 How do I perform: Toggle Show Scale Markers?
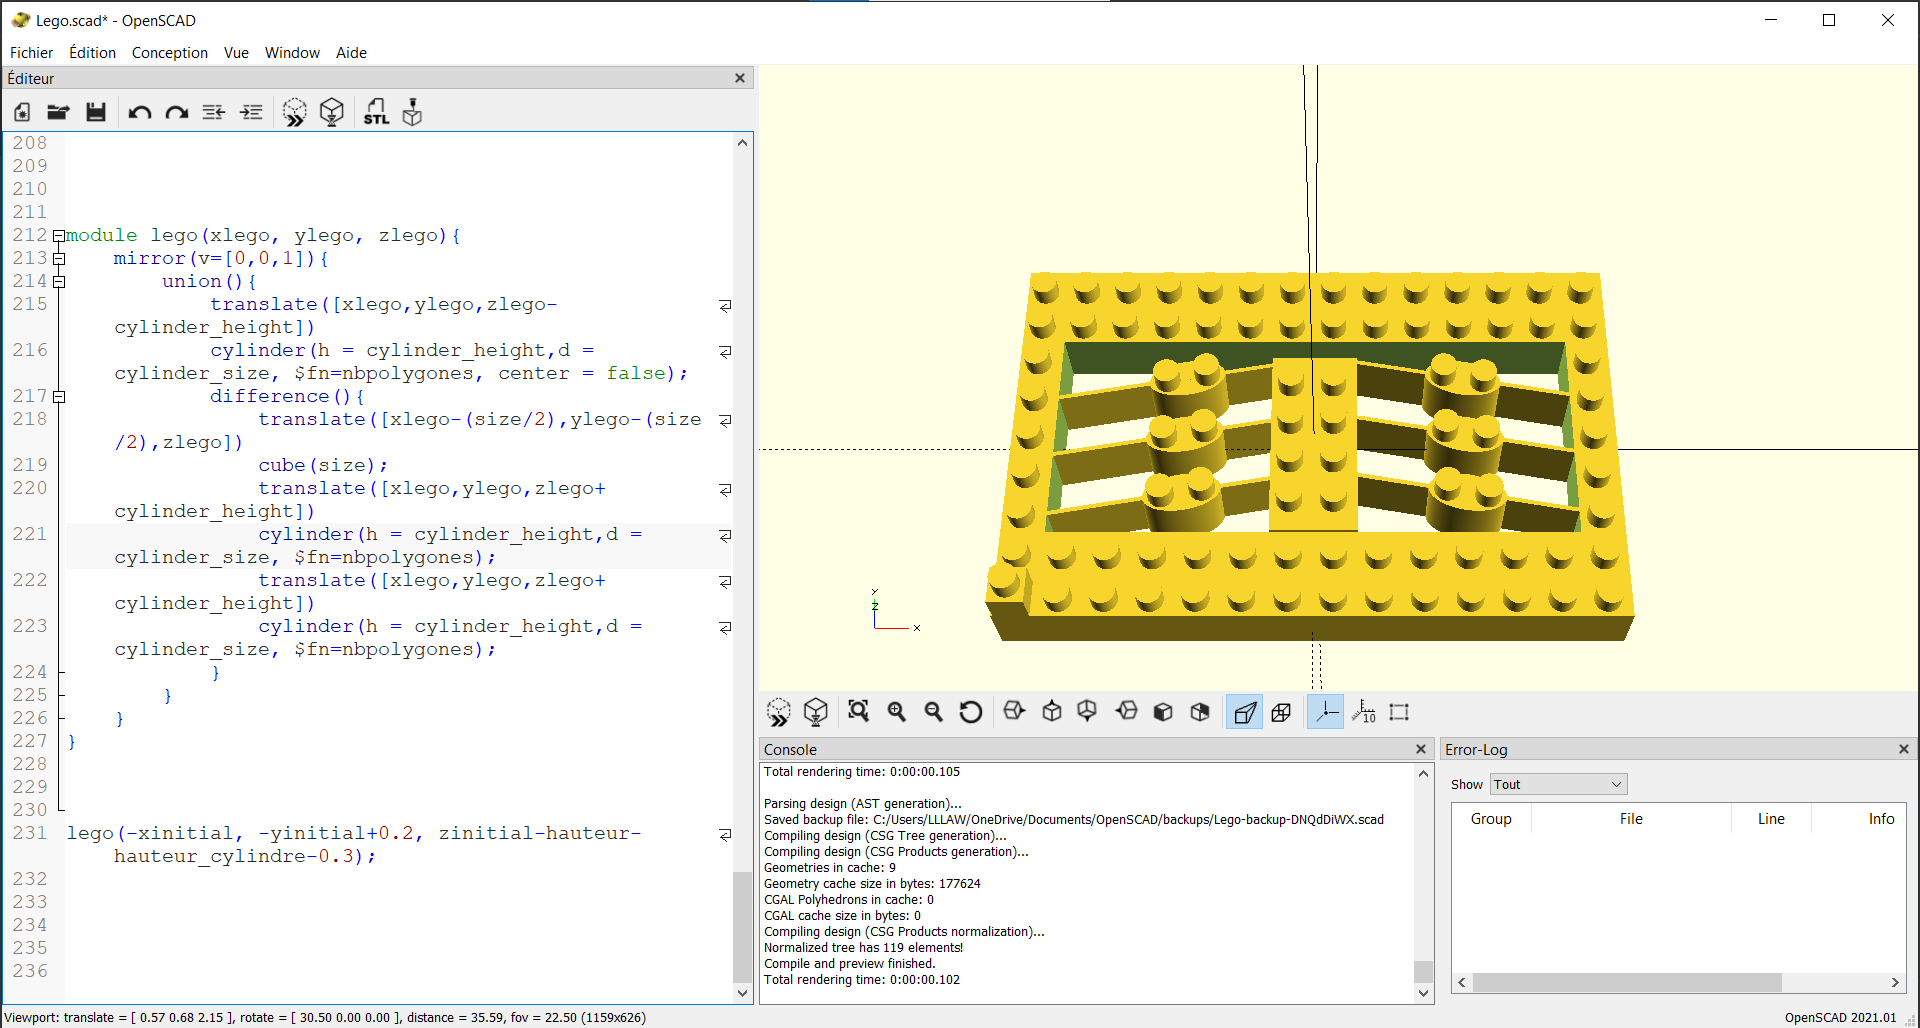[x=1364, y=712]
